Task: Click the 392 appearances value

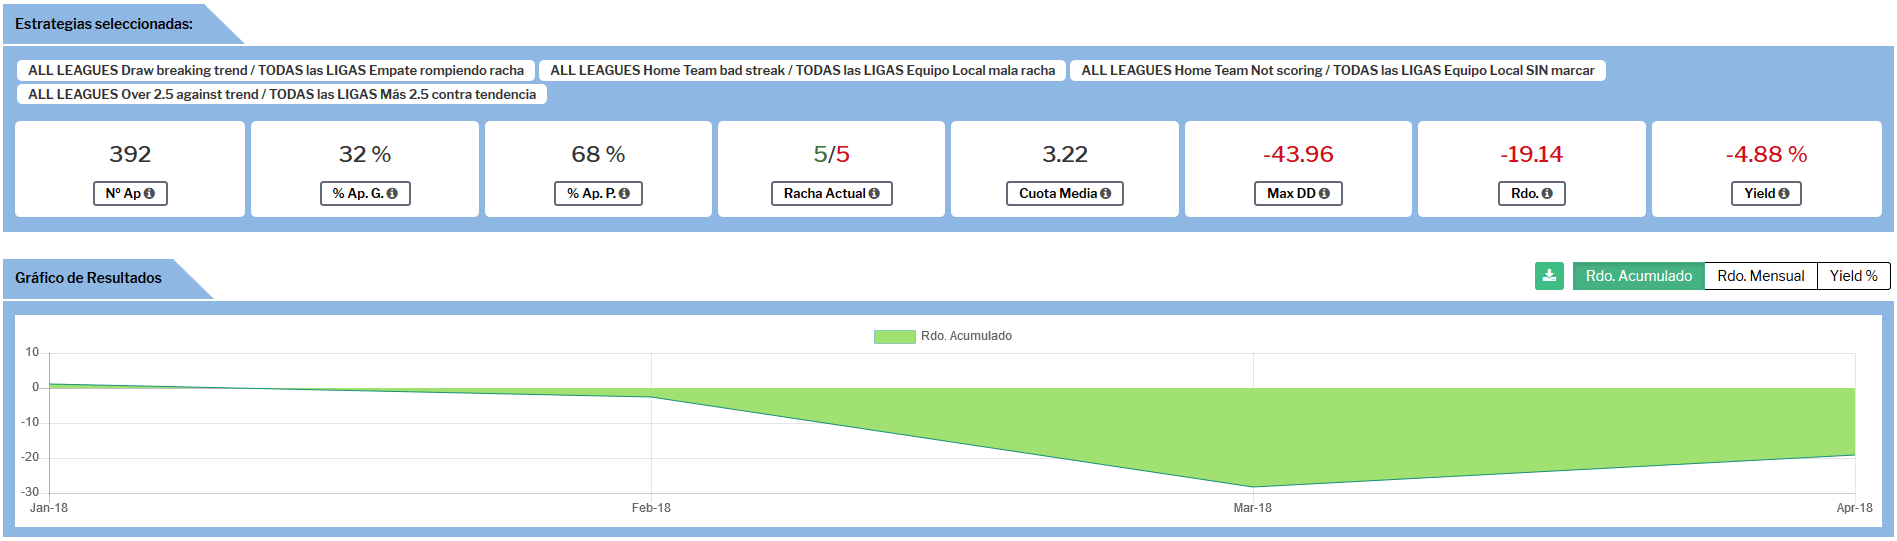Action: click(x=130, y=154)
